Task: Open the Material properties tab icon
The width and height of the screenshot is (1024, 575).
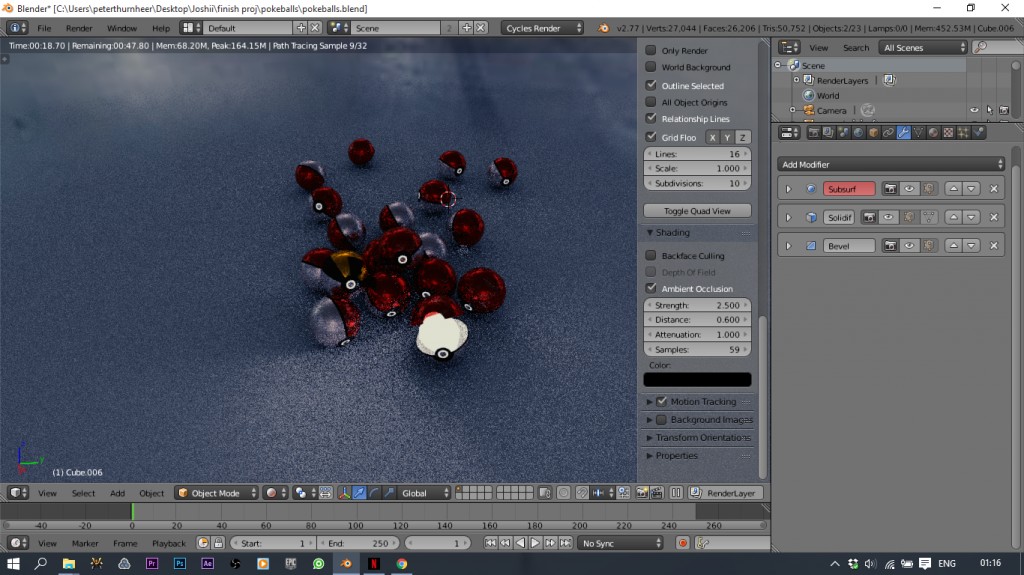Action: (x=933, y=132)
